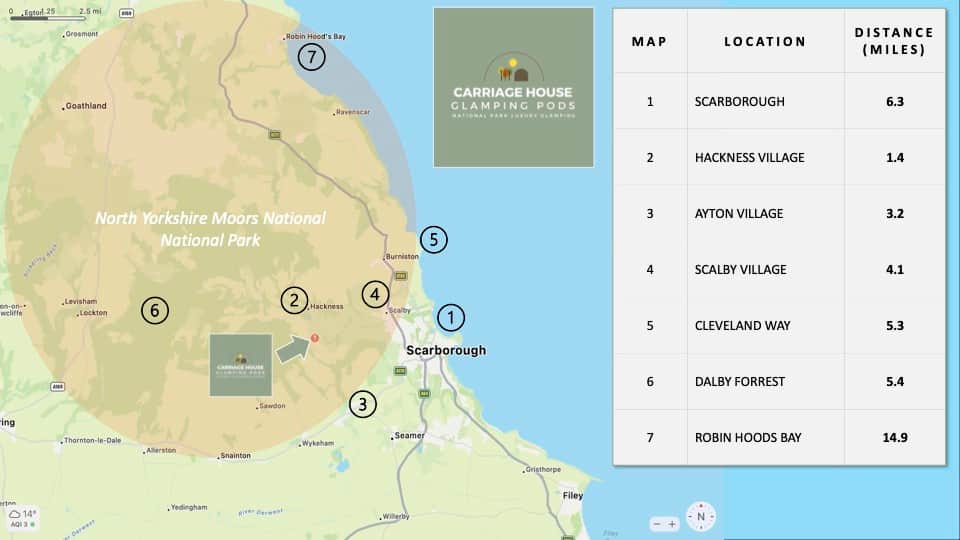Click the AQI 3 air quality indicator
960x540 pixels.
coord(22,525)
